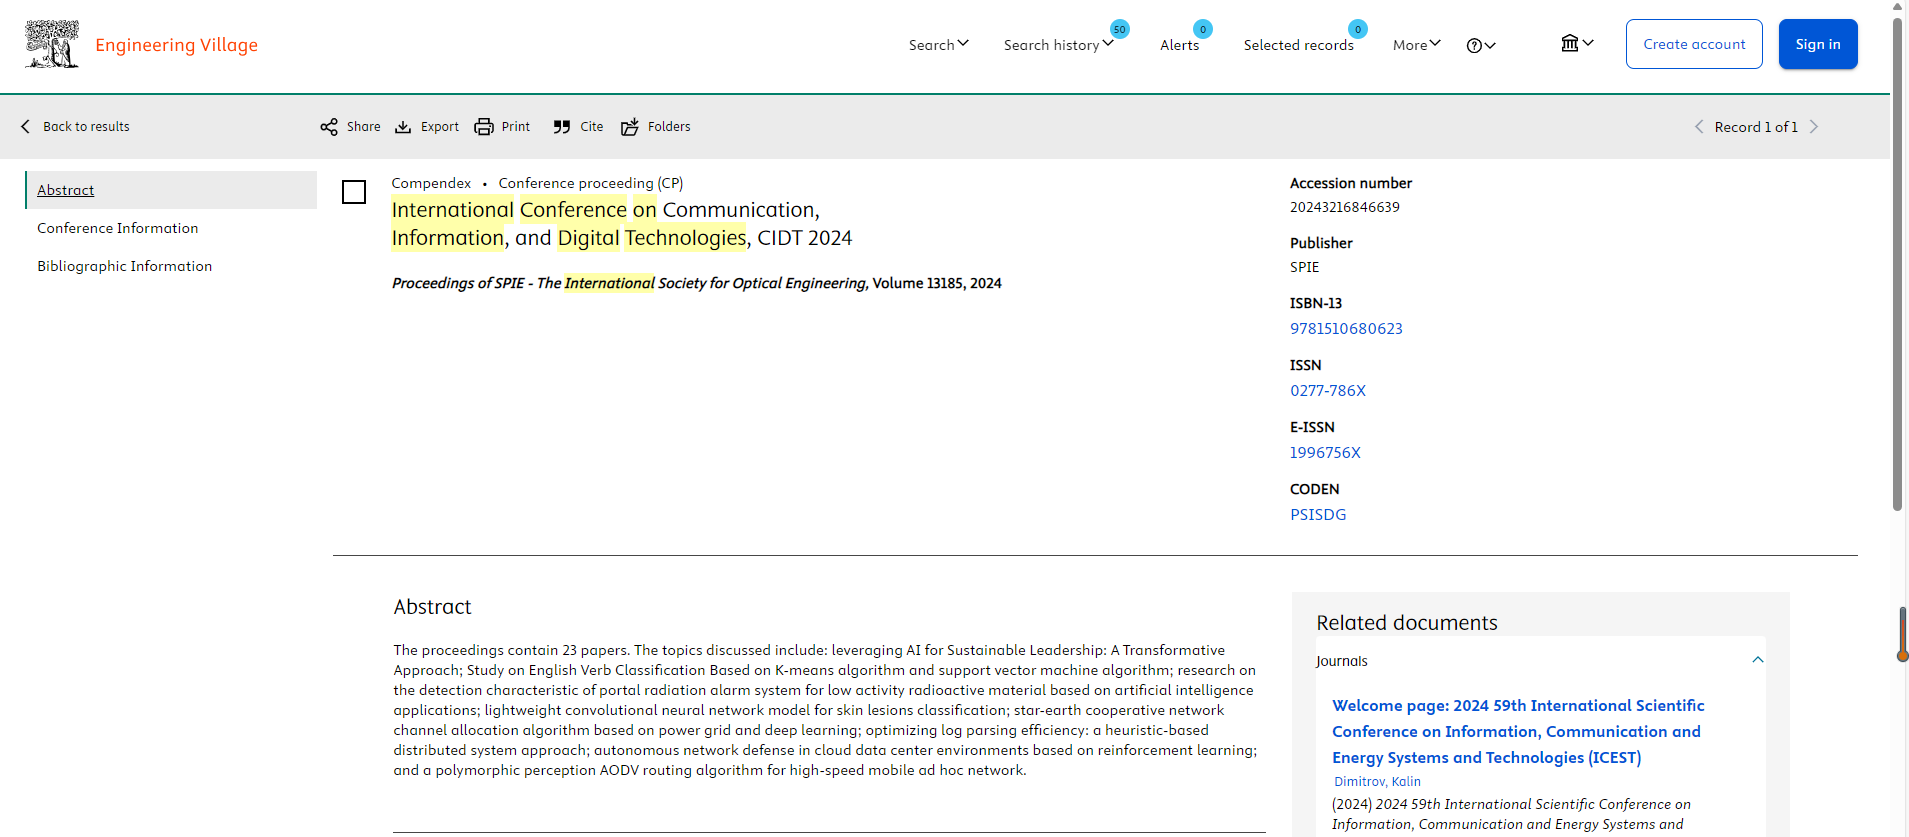
Task: Click the Create account button
Action: pyautogui.click(x=1694, y=44)
